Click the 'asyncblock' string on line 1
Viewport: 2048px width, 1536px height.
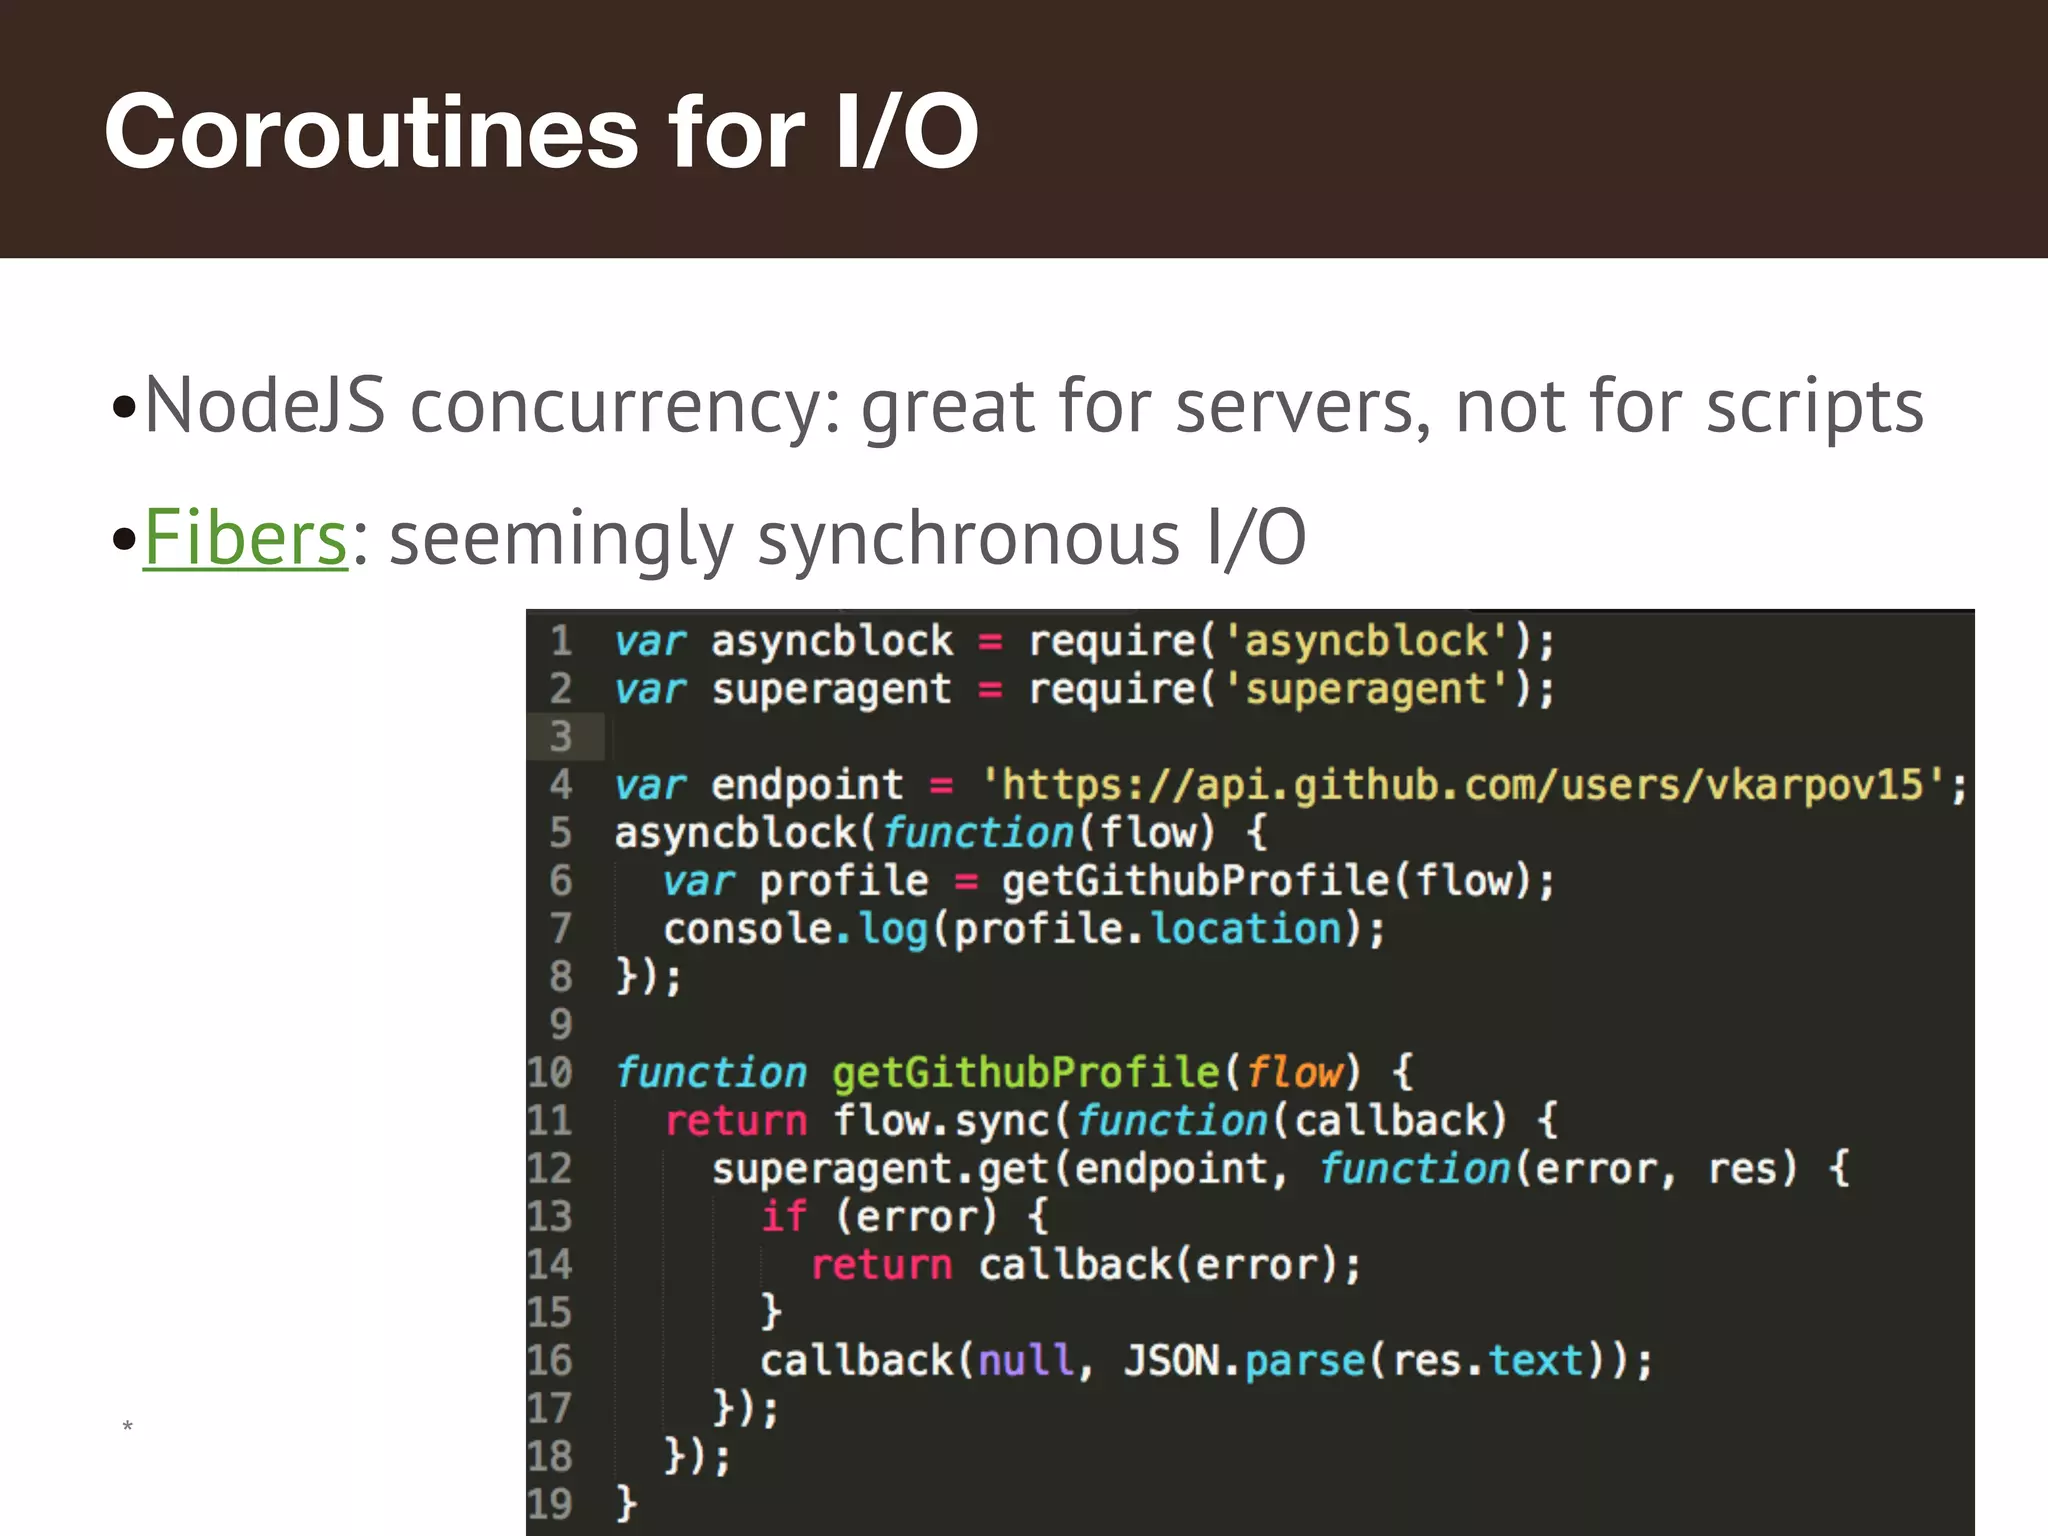pos(1366,641)
